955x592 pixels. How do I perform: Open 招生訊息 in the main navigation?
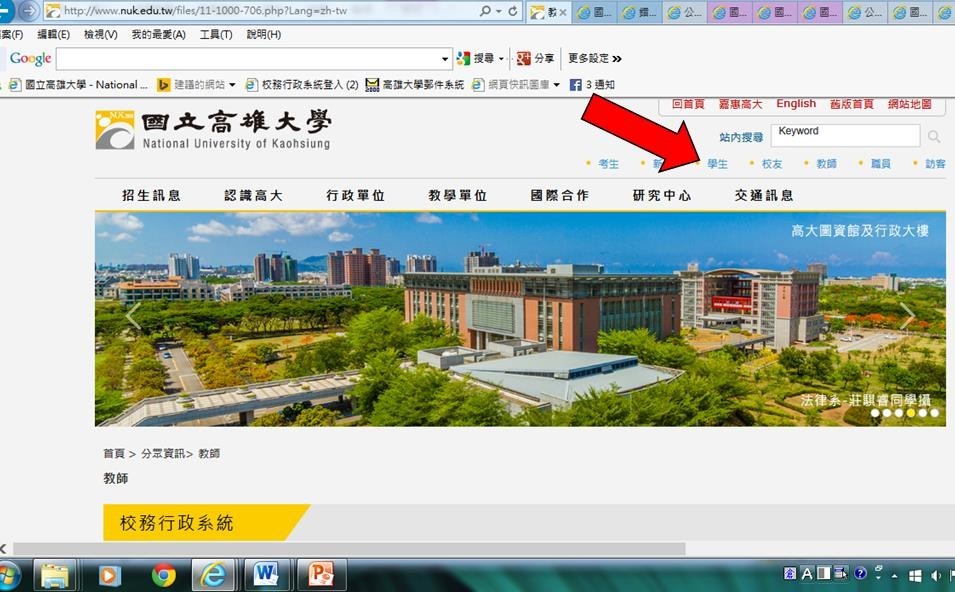coord(151,196)
